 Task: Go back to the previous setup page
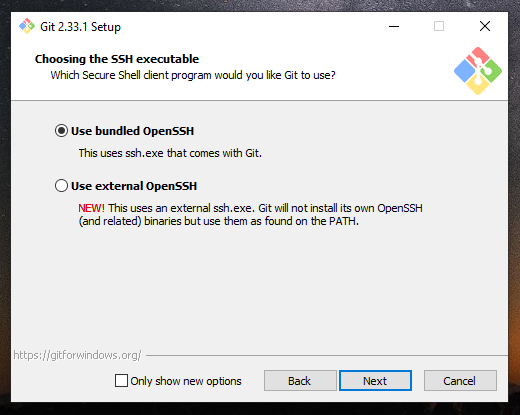[300, 380]
